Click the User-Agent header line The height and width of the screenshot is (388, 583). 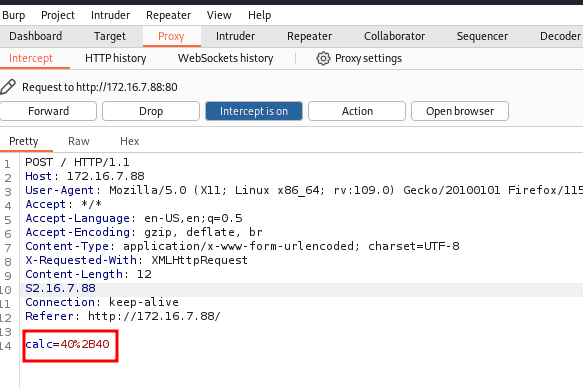304,190
